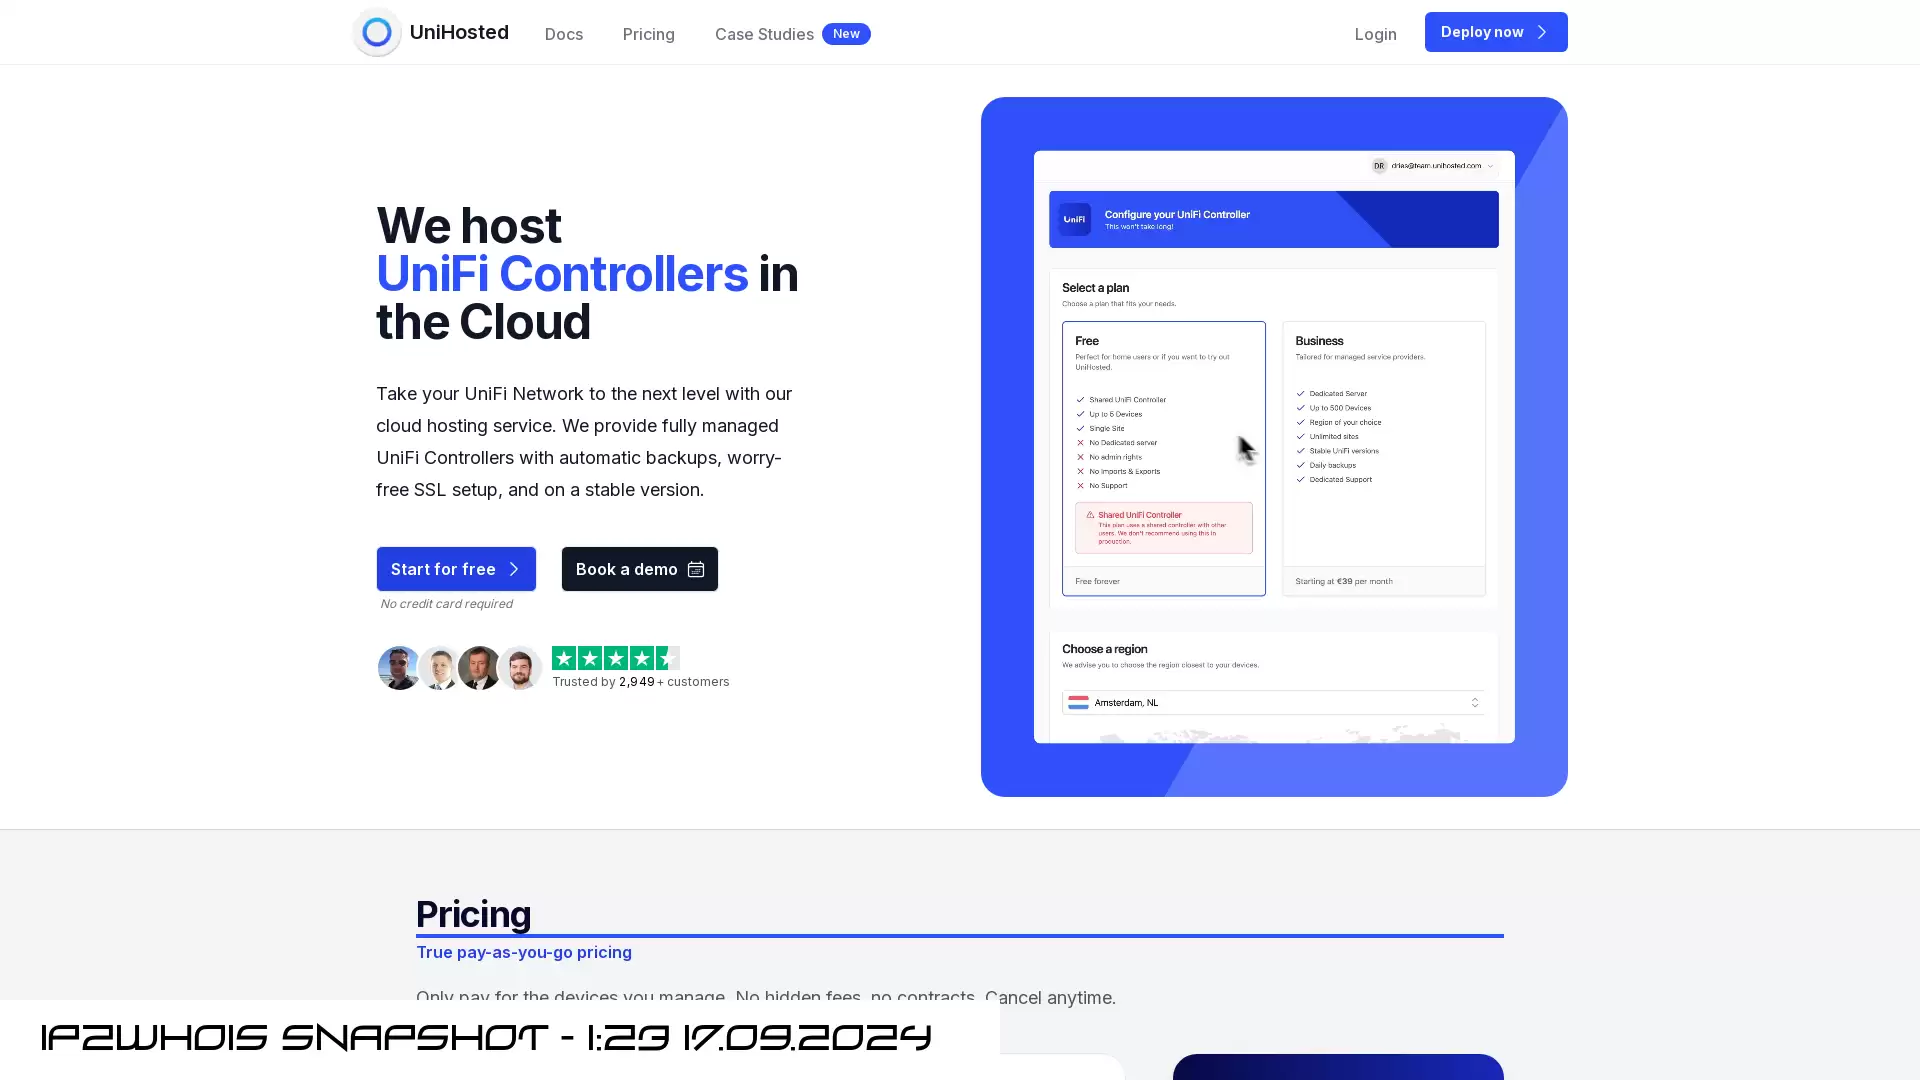Click the Deploy now arrow icon
The image size is (1920, 1080).
click(x=1542, y=32)
